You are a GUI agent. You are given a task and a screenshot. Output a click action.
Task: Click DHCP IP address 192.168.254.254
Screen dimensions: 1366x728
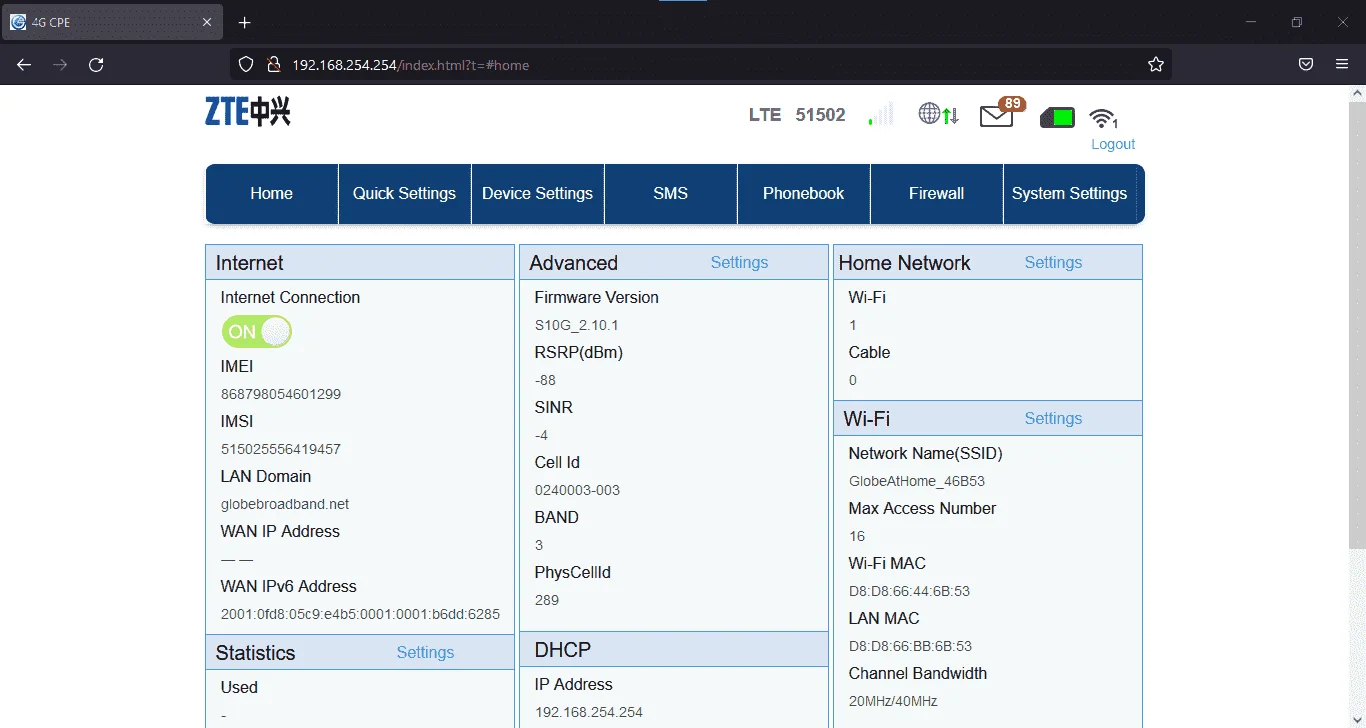pyautogui.click(x=589, y=712)
